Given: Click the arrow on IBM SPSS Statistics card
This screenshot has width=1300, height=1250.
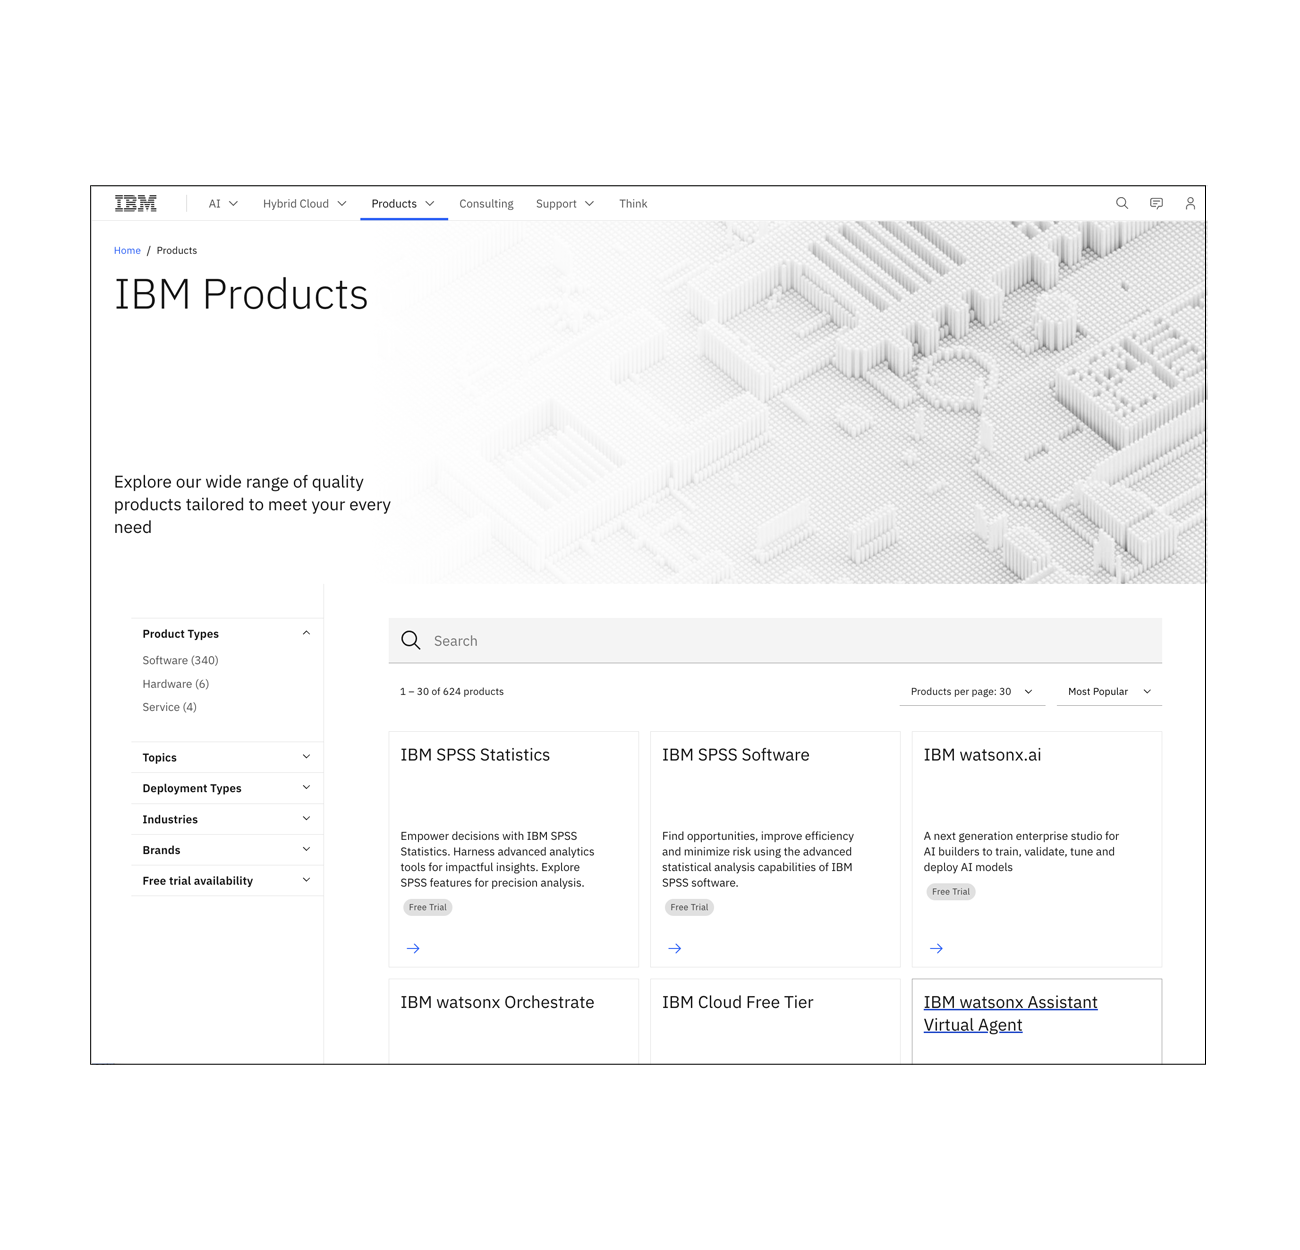Looking at the screenshot, I should [x=413, y=948].
